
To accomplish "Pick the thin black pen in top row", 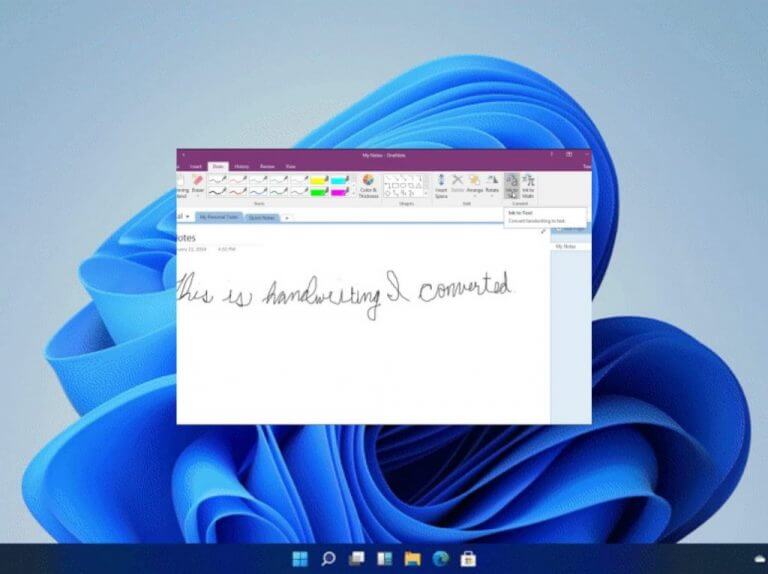I will point(217,180).
